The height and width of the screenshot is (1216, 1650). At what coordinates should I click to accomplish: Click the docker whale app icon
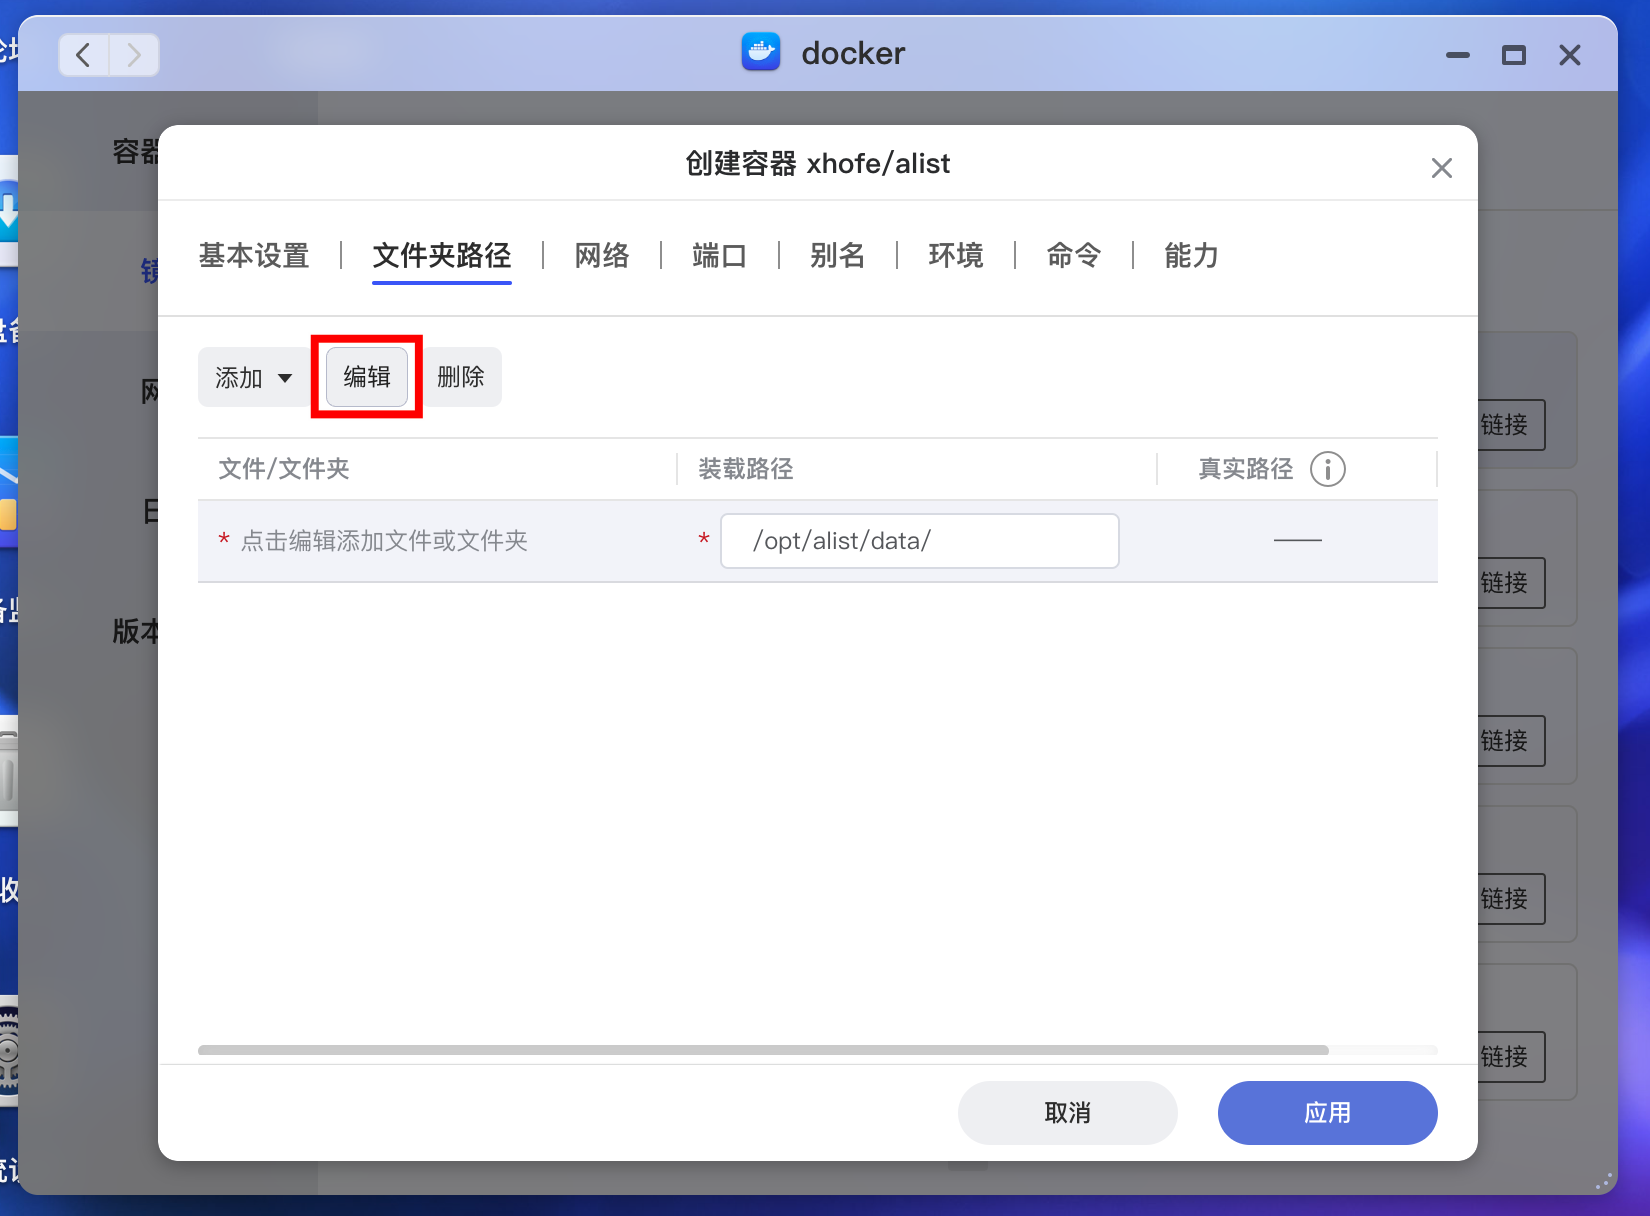coord(761,52)
